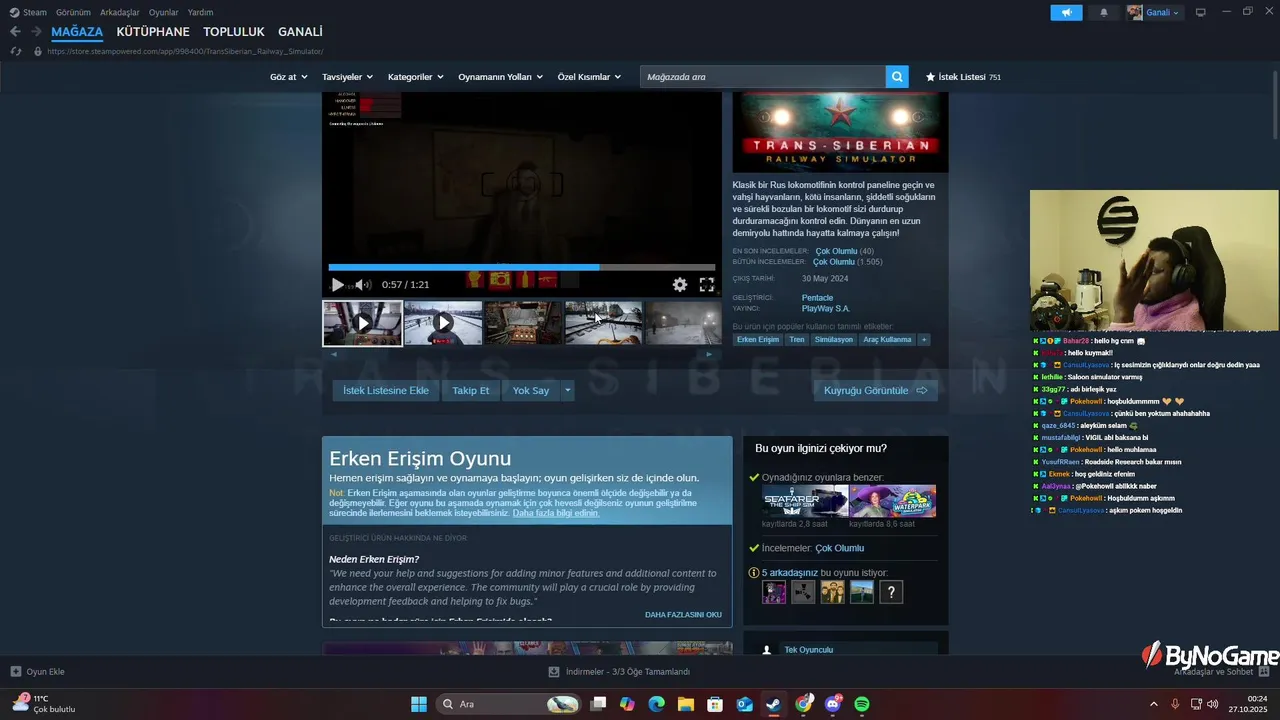Open the Arkadaşlar menu
The width and height of the screenshot is (1280, 720).
click(x=120, y=12)
